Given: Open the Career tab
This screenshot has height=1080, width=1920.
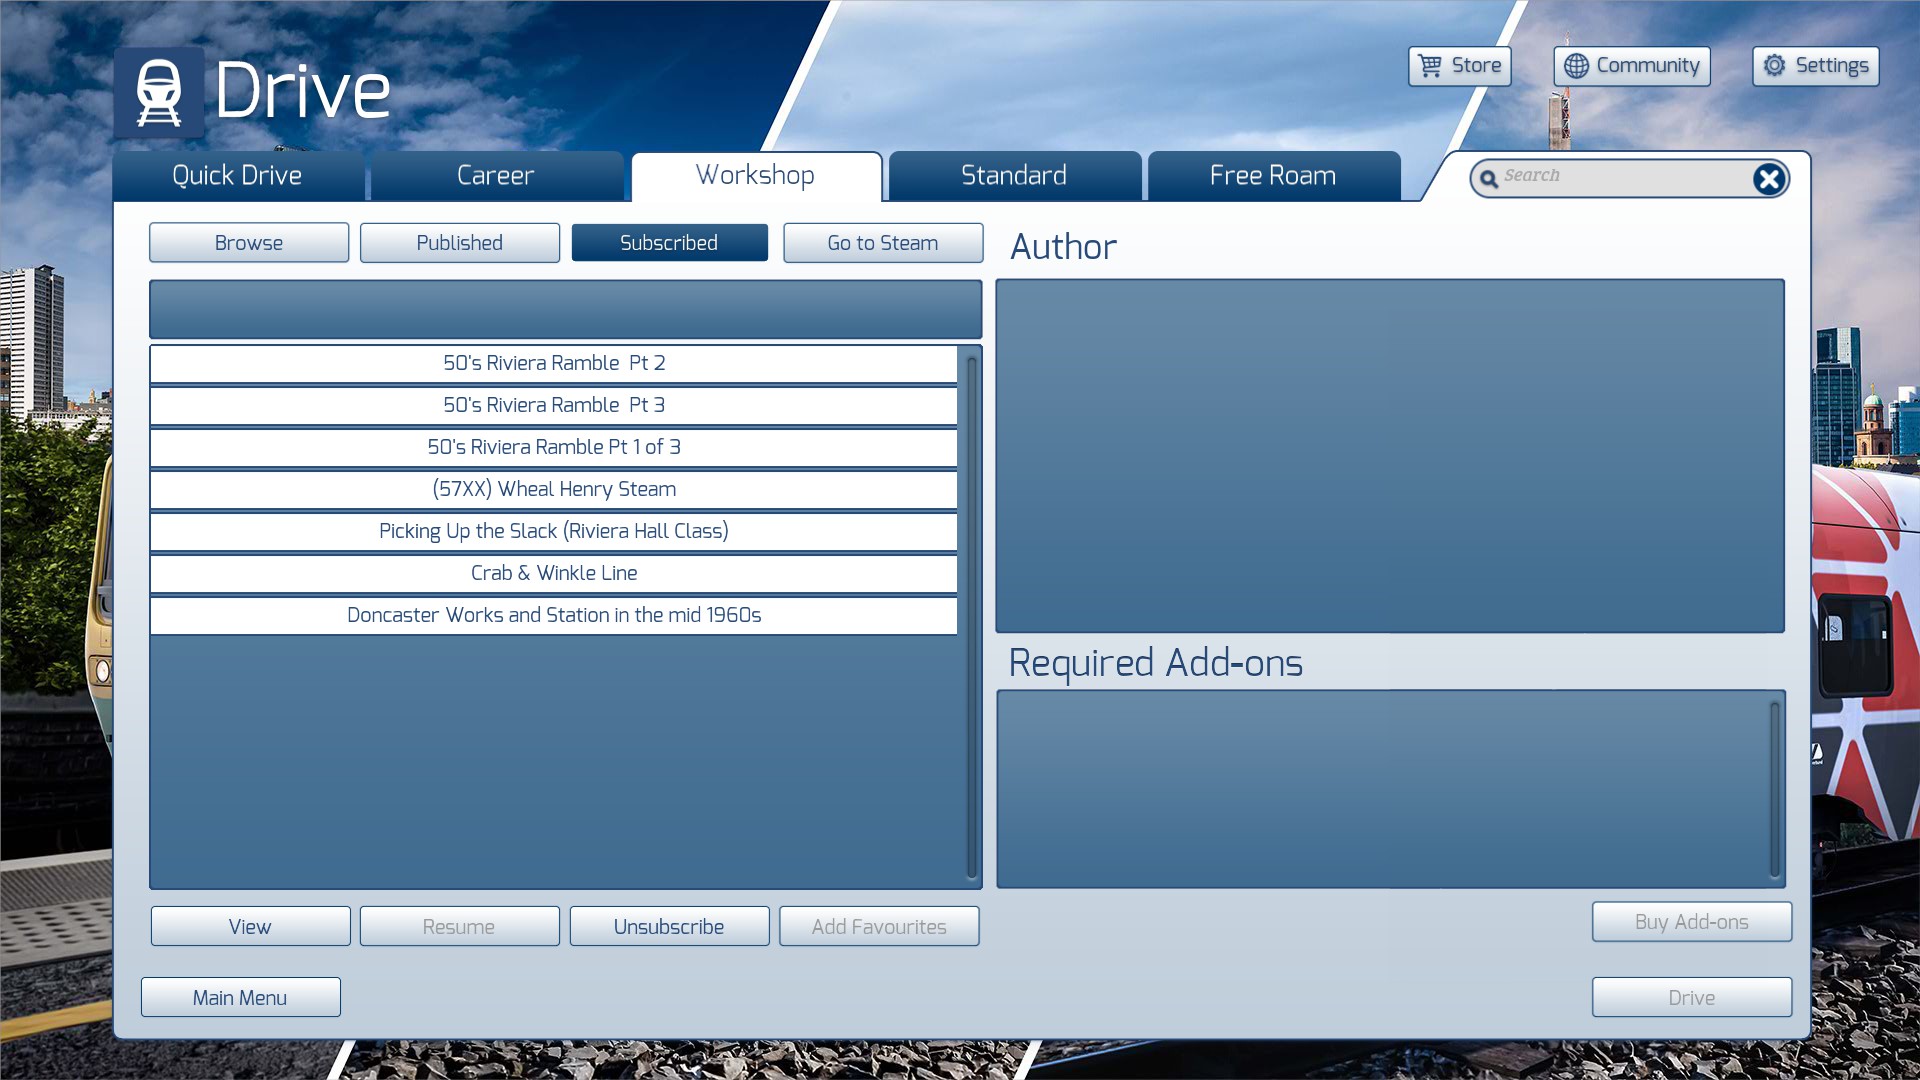Looking at the screenshot, I should pos(495,176).
